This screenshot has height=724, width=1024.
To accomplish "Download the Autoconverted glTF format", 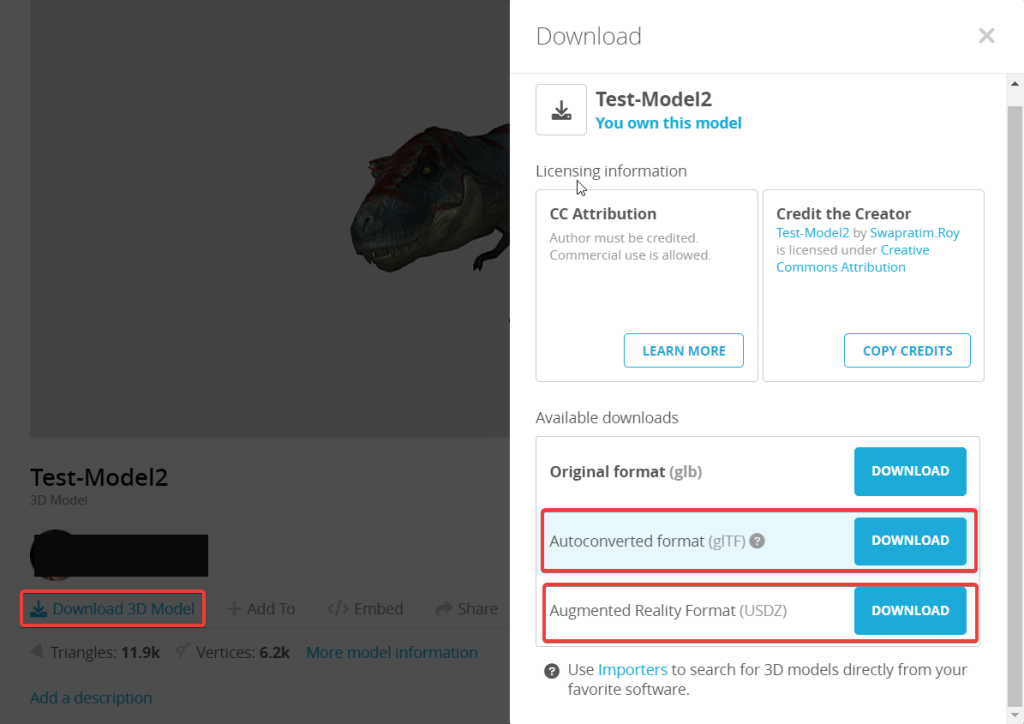I will click(910, 541).
